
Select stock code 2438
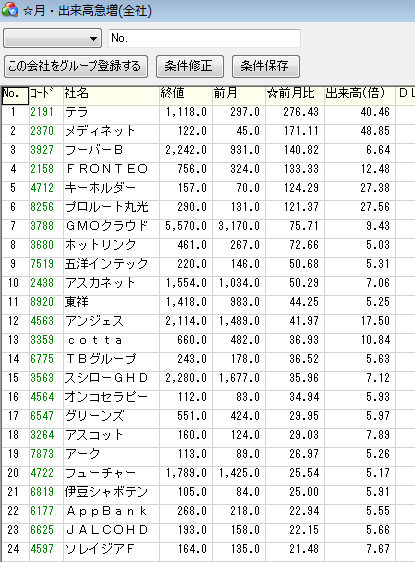tap(42, 283)
